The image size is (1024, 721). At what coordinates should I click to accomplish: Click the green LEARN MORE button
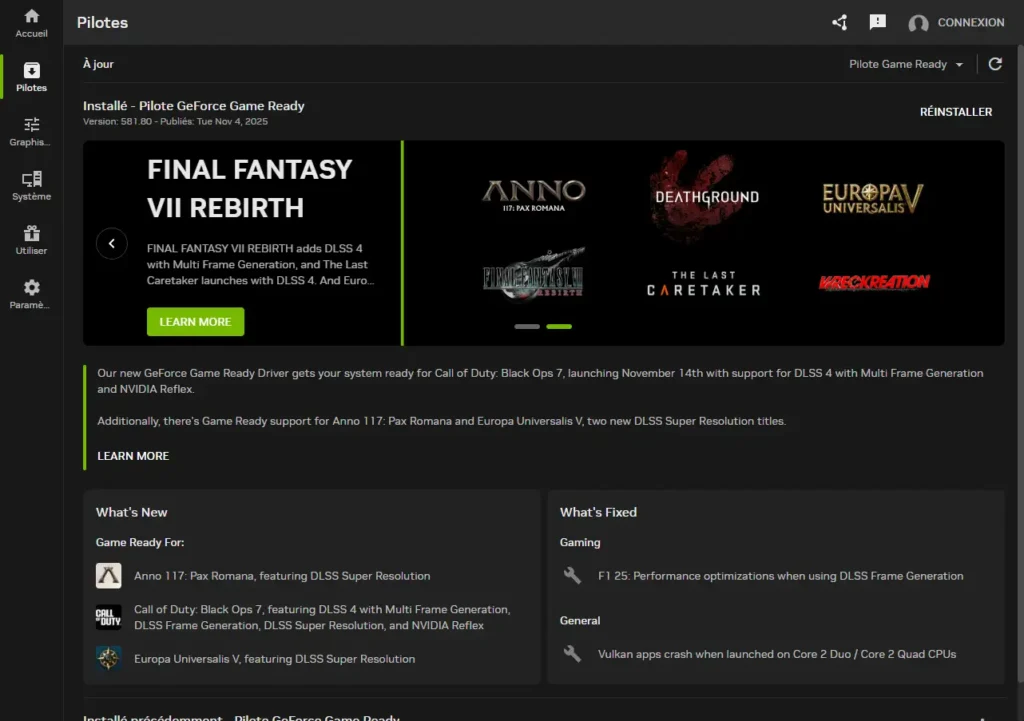pyautogui.click(x=195, y=322)
